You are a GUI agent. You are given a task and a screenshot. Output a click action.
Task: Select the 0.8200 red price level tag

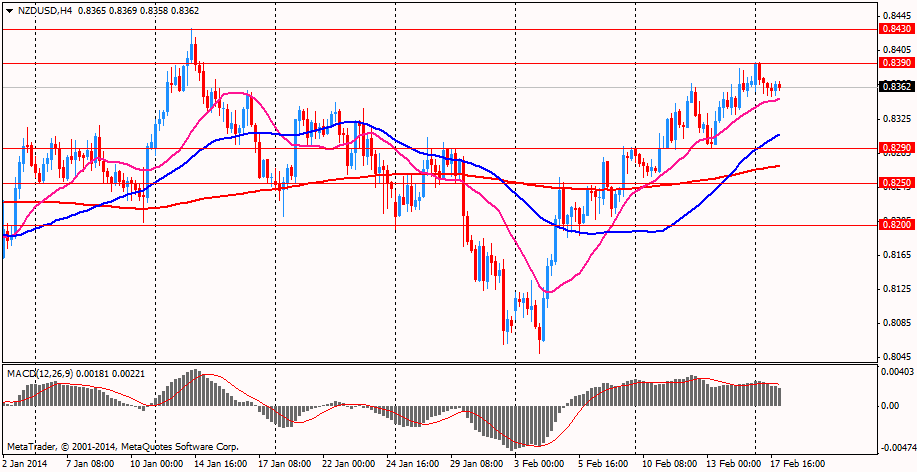(894, 225)
